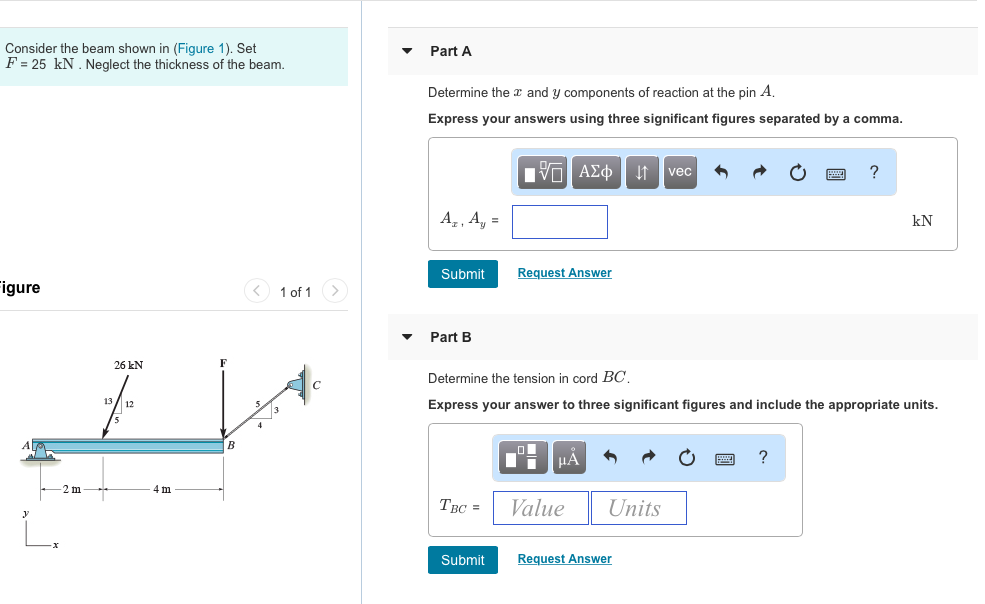Open the template builder icon in Part B

click(x=524, y=457)
